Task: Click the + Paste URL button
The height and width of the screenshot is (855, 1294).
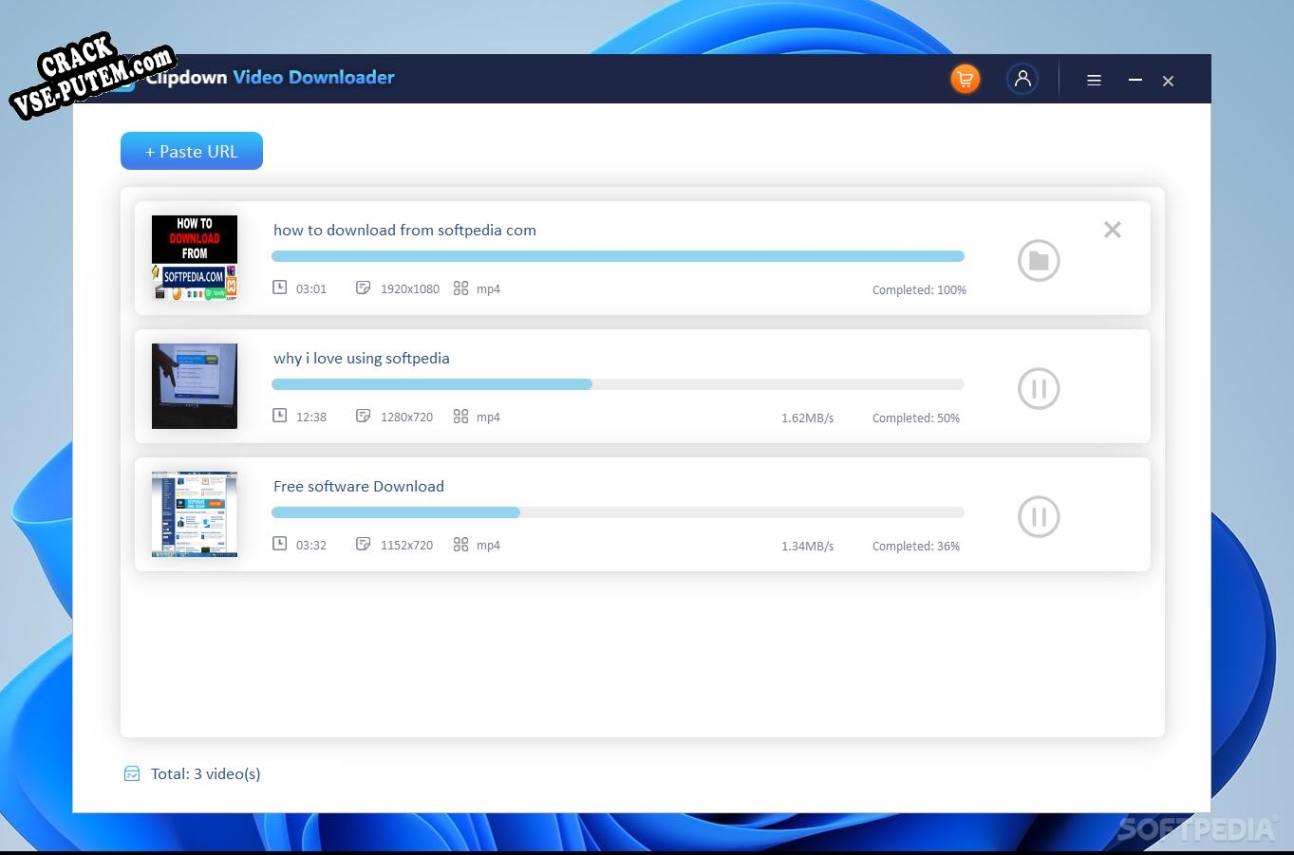Action: pyautogui.click(x=192, y=151)
